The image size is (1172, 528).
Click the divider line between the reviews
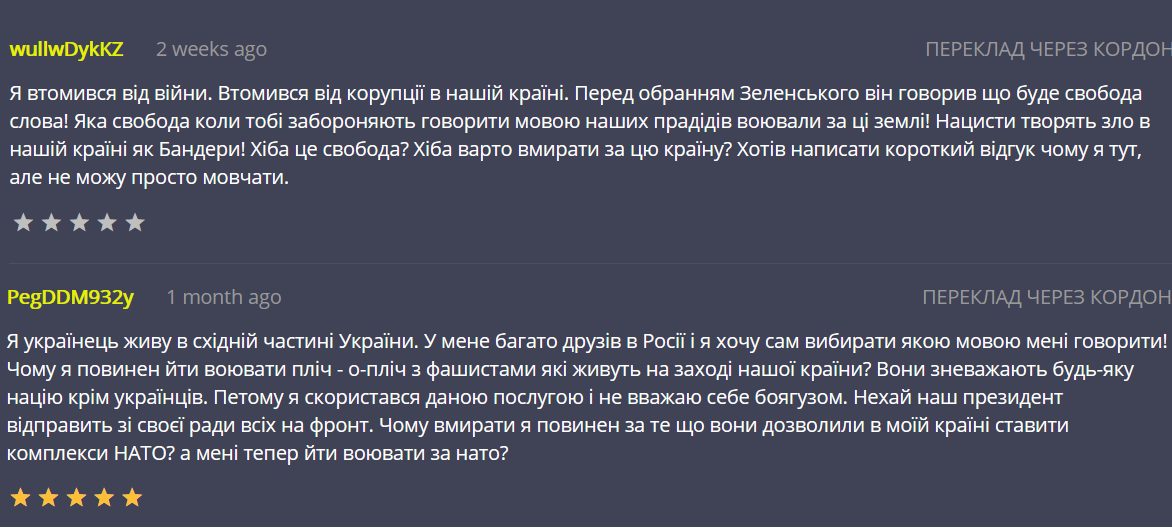pyautogui.click(x=590, y=263)
